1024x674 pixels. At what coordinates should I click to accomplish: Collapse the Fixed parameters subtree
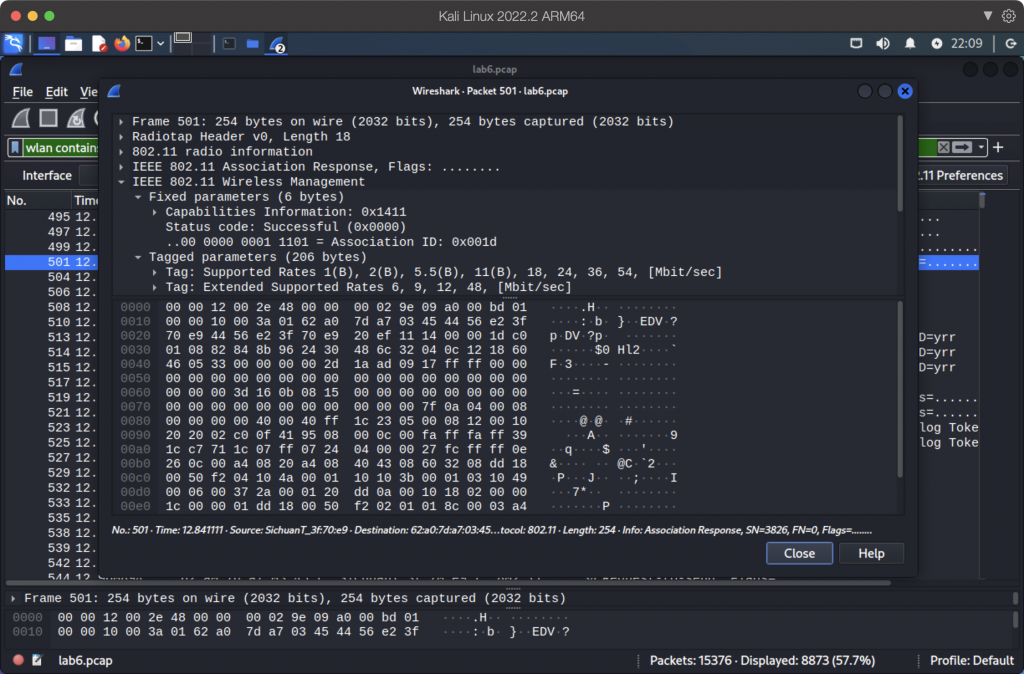[138, 197]
